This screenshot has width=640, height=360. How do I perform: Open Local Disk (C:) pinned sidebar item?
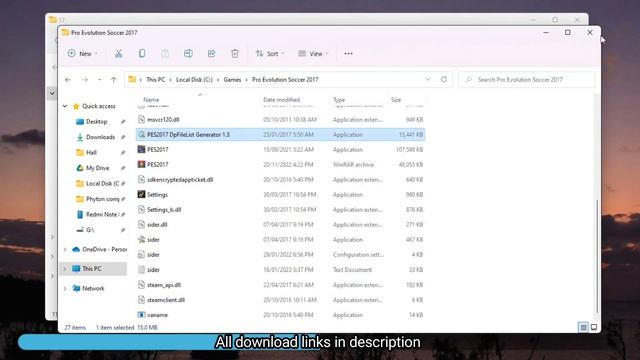(x=102, y=184)
